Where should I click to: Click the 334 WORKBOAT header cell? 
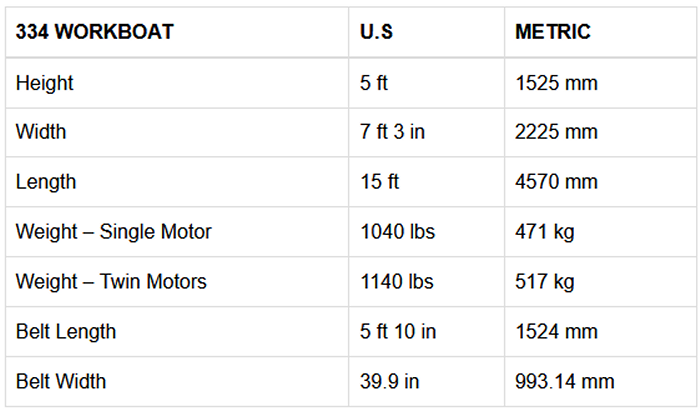click(x=94, y=32)
